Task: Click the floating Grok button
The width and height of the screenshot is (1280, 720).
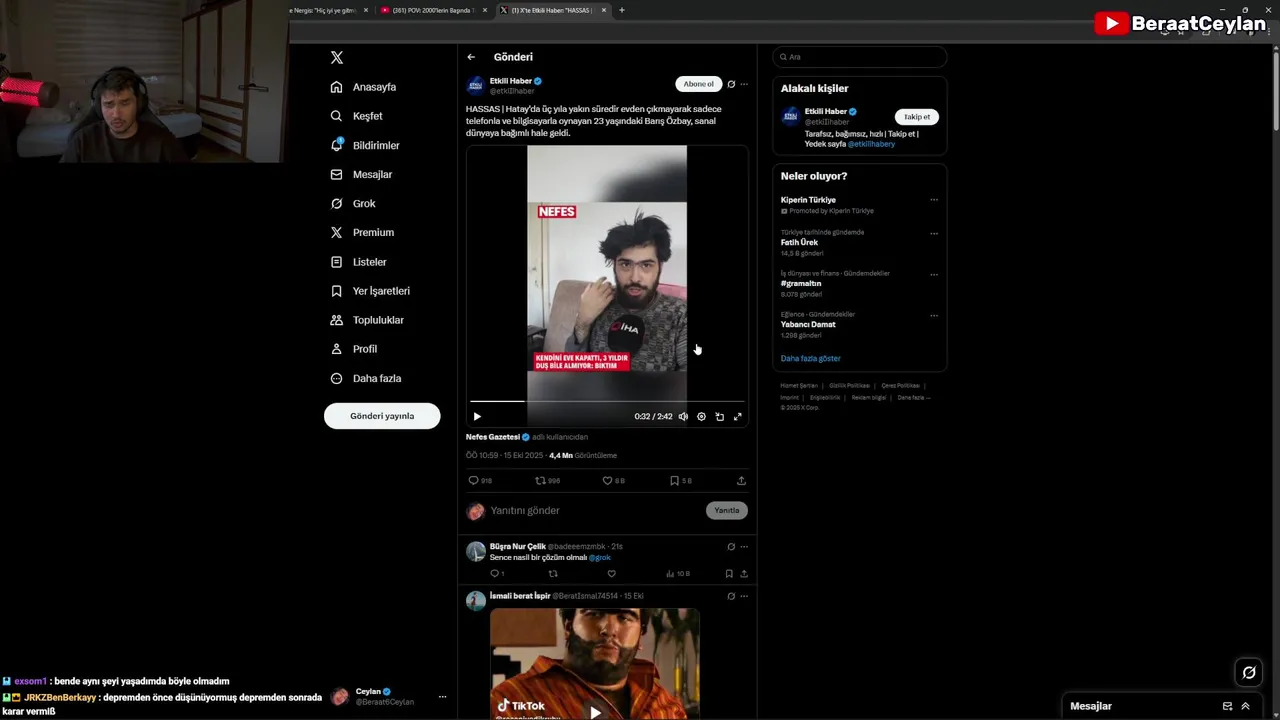Action: (1249, 672)
